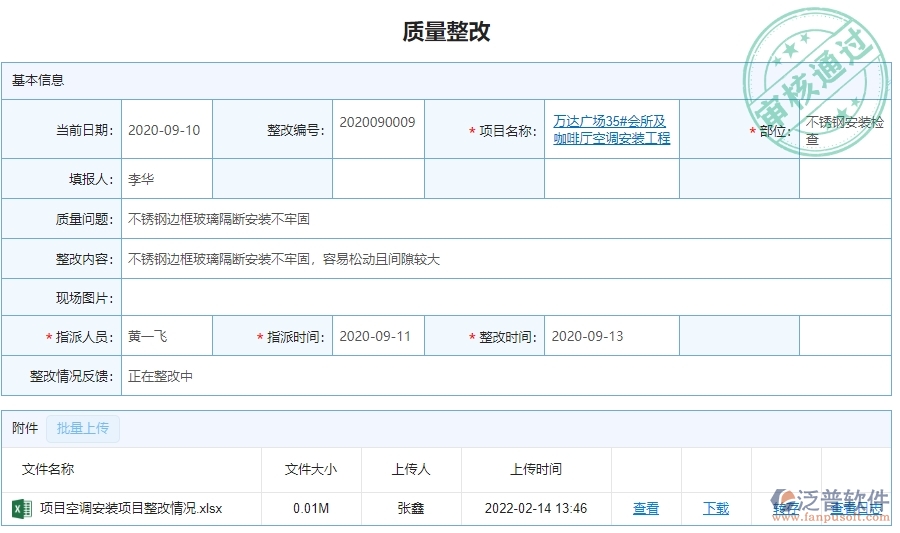900x533 pixels.
Task: Click the Excel file icon in attachments
Action: click(x=21, y=509)
